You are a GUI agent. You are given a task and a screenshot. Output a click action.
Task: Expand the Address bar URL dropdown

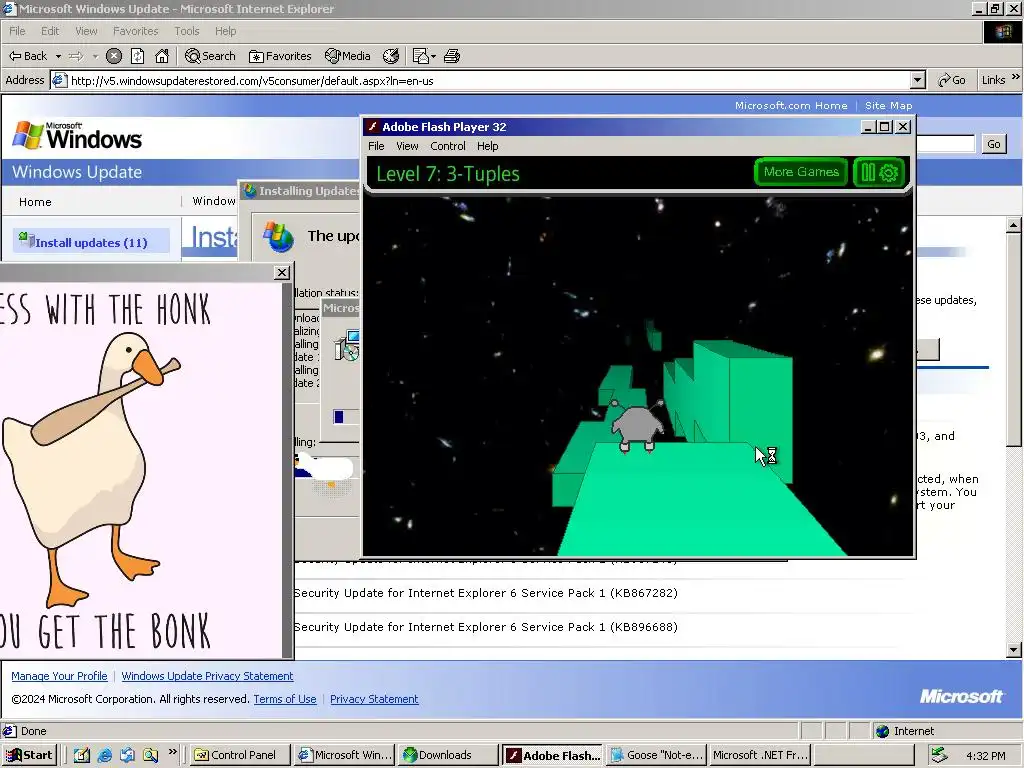(918, 80)
